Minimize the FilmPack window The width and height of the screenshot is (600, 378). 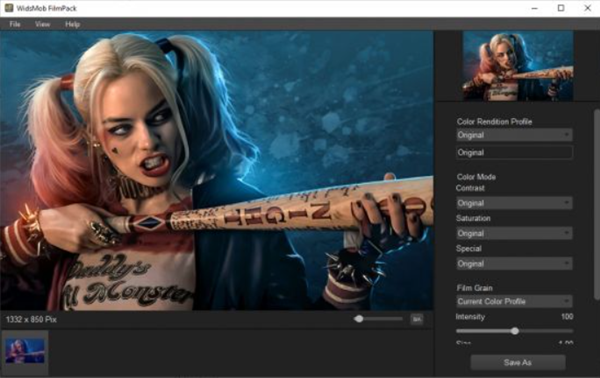pyautogui.click(x=535, y=8)
